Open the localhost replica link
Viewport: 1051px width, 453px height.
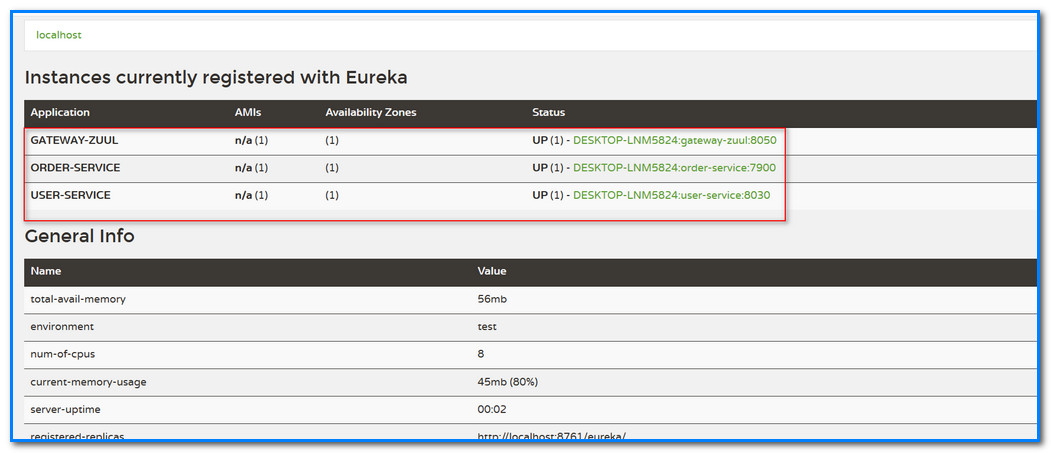click(59, 35)
